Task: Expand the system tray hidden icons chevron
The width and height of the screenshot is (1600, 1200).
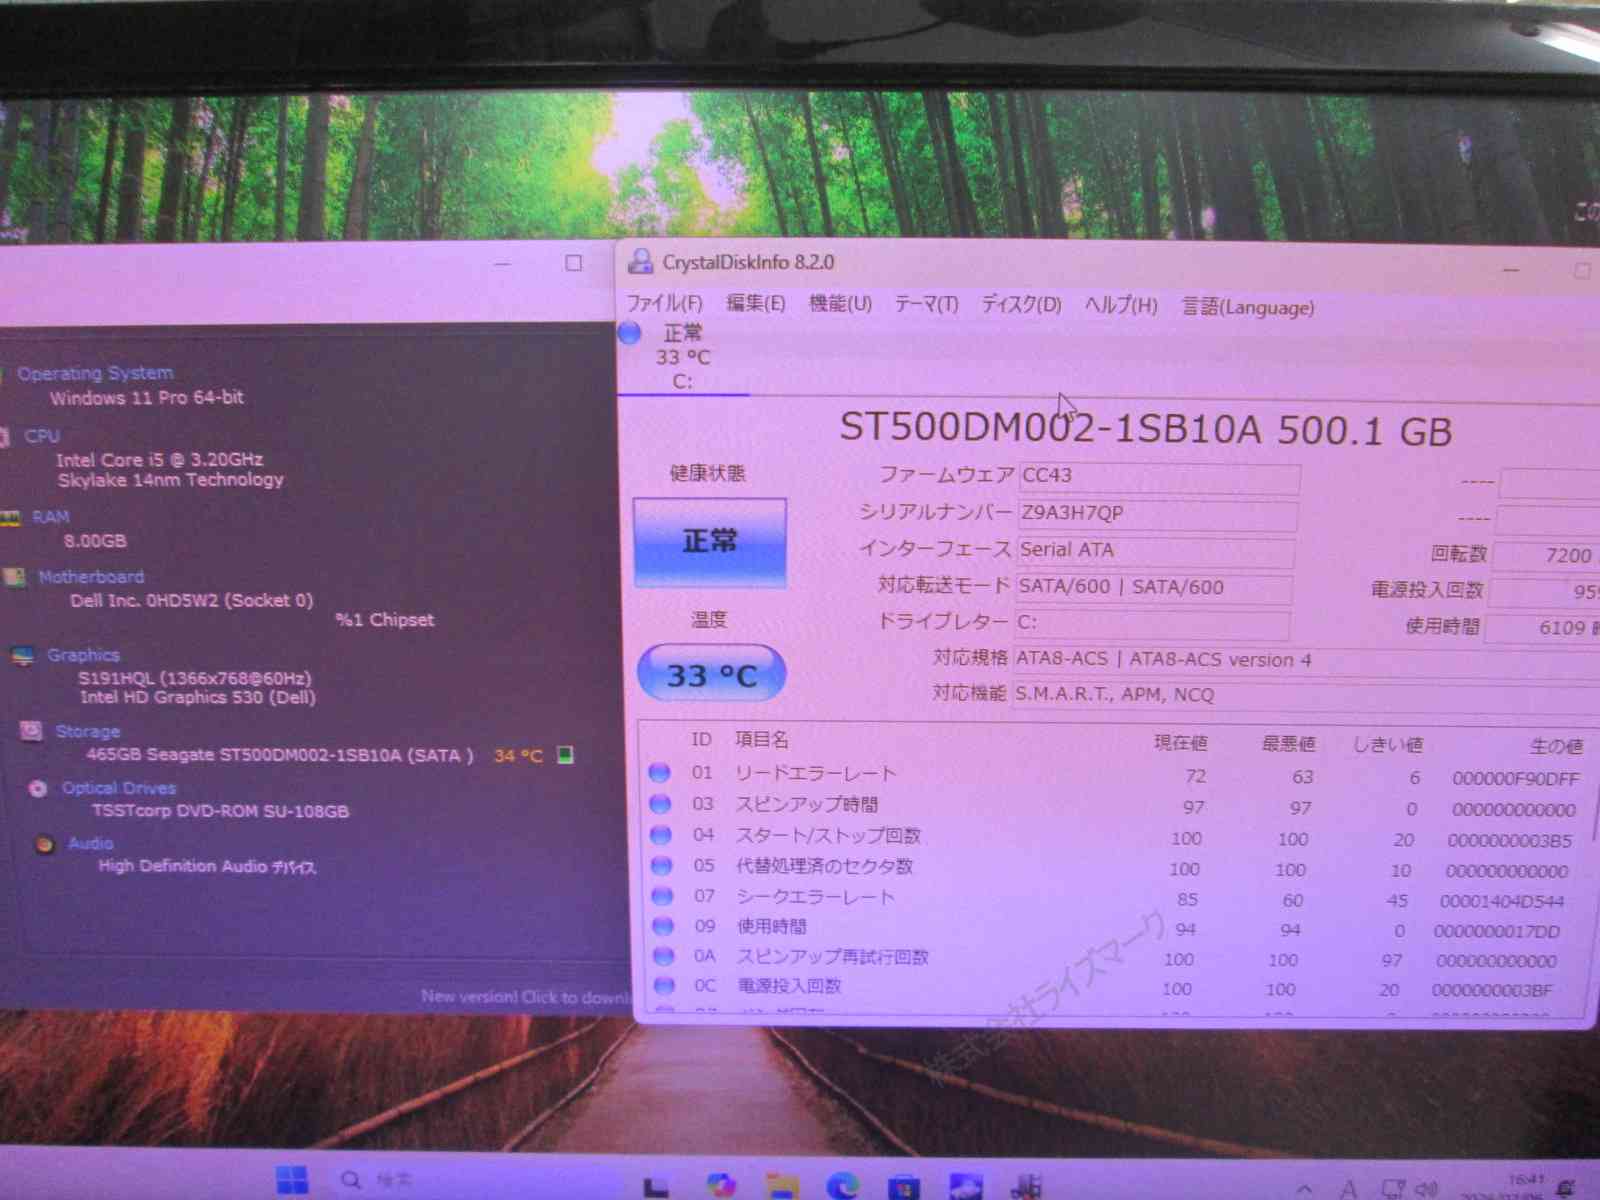Action: (1305, 1188)
